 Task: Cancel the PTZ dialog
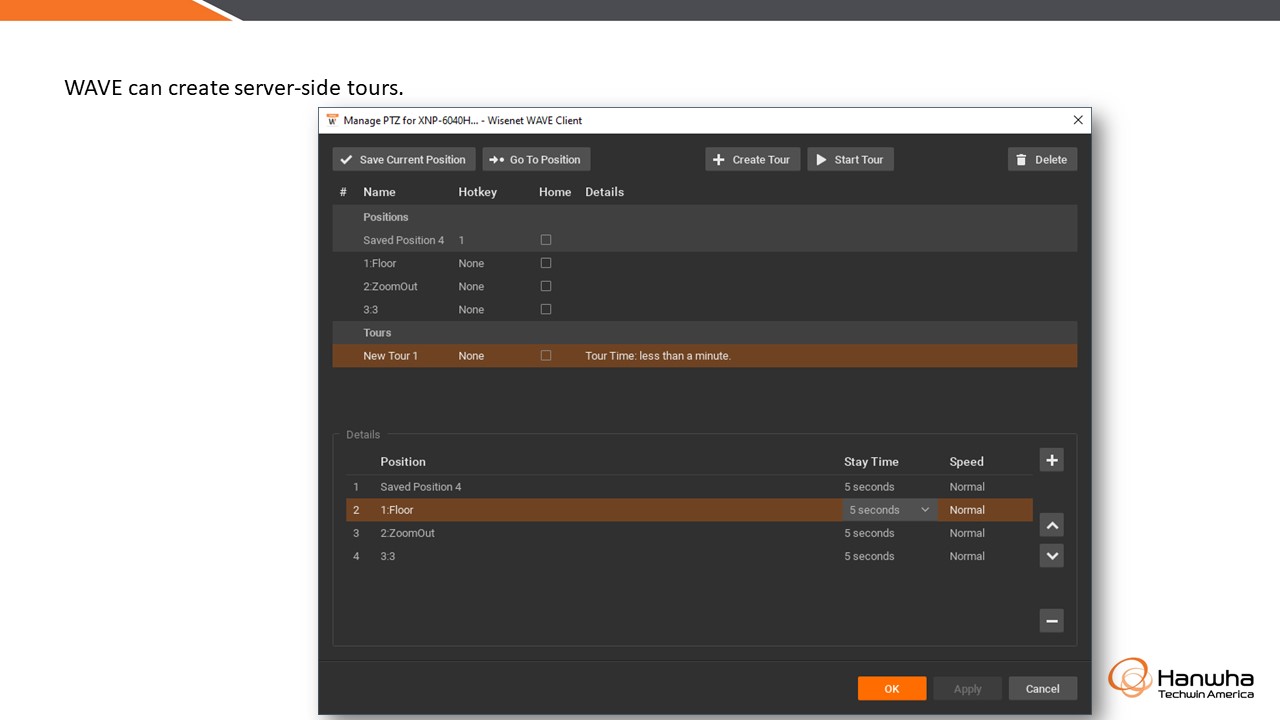coord(1043,688)
